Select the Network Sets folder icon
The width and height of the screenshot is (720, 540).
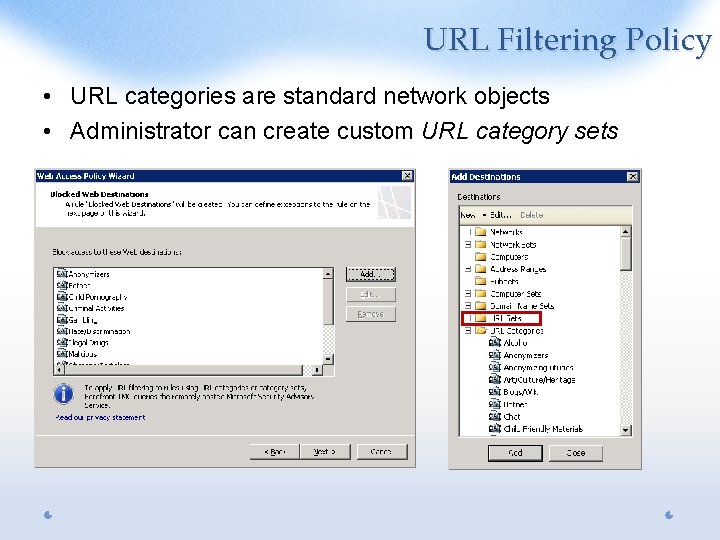(481, 244)
